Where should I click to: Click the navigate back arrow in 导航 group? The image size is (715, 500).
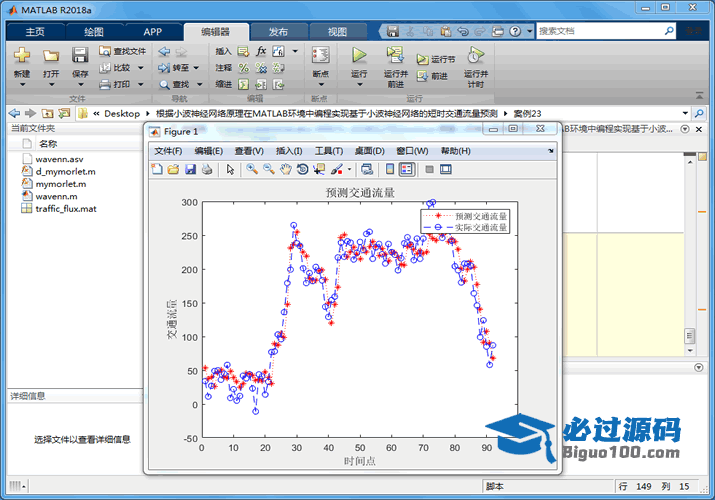point(164,52)
